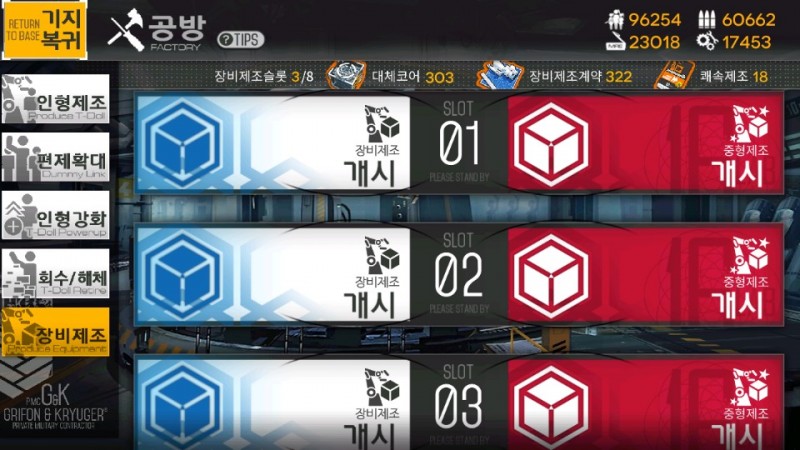Click the ammunition resource icon

tap(707, 20)
